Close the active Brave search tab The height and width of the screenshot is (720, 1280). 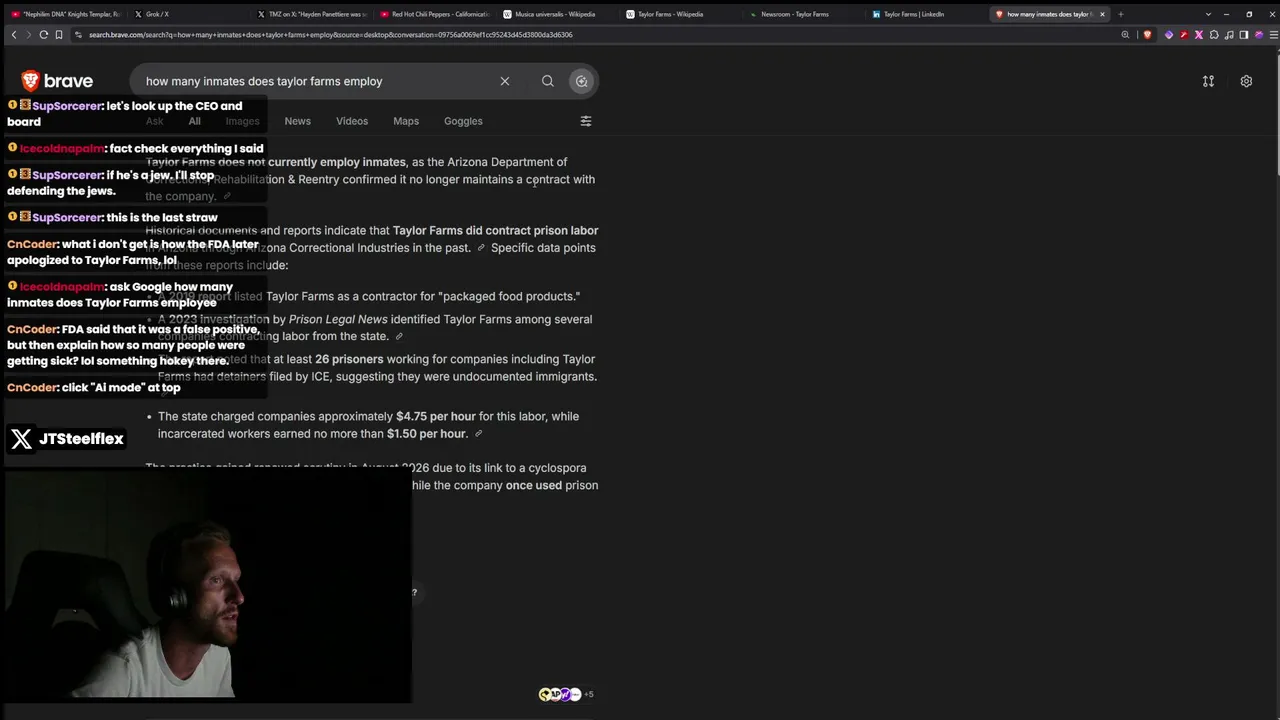click(x=1102, y=14)
